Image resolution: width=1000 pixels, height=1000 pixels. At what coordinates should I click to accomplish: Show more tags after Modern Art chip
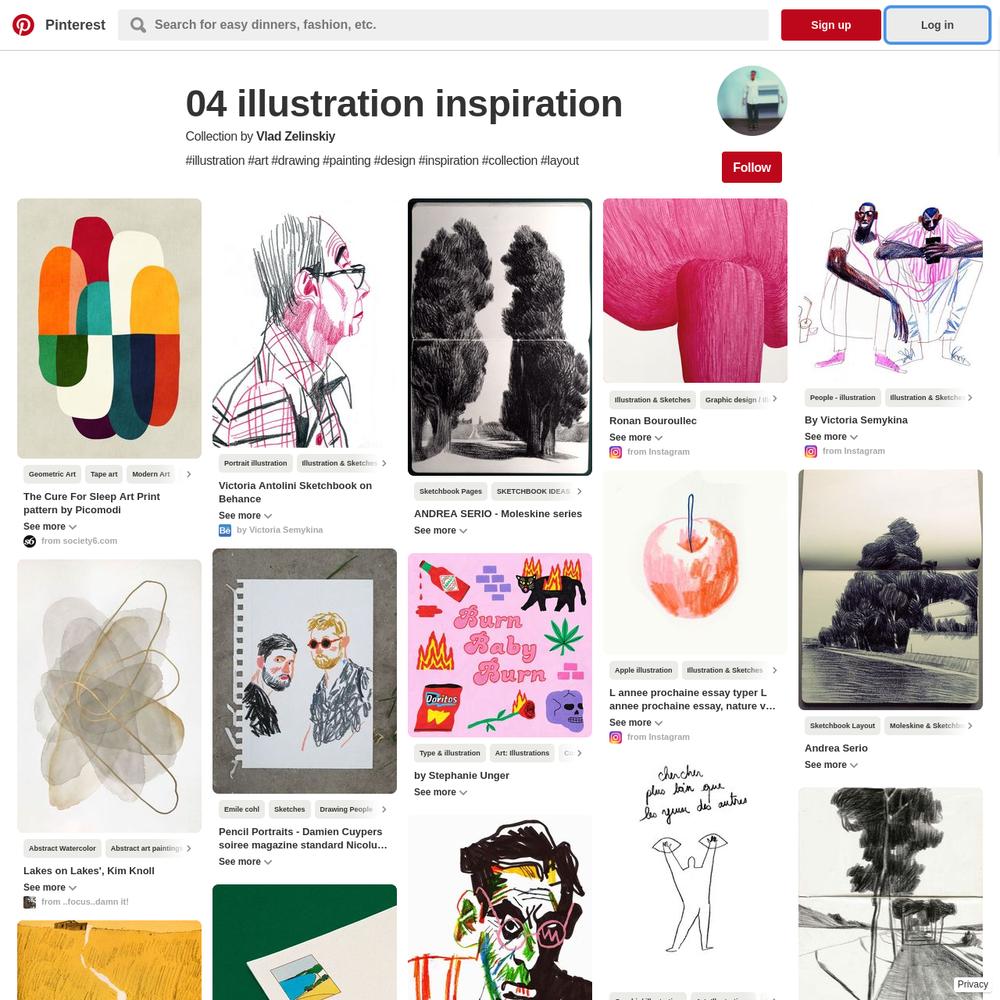point(189,474)
